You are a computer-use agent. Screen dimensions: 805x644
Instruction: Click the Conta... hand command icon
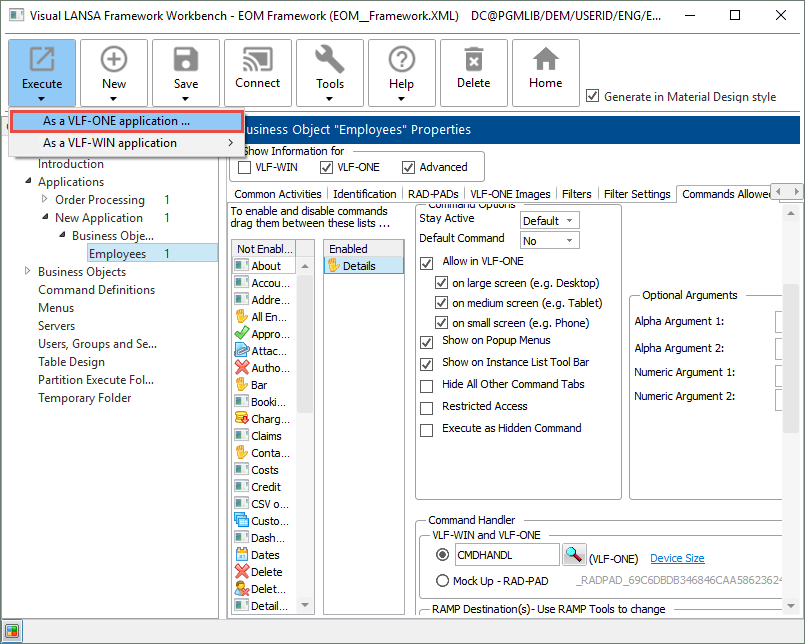[x=241, y=452]
